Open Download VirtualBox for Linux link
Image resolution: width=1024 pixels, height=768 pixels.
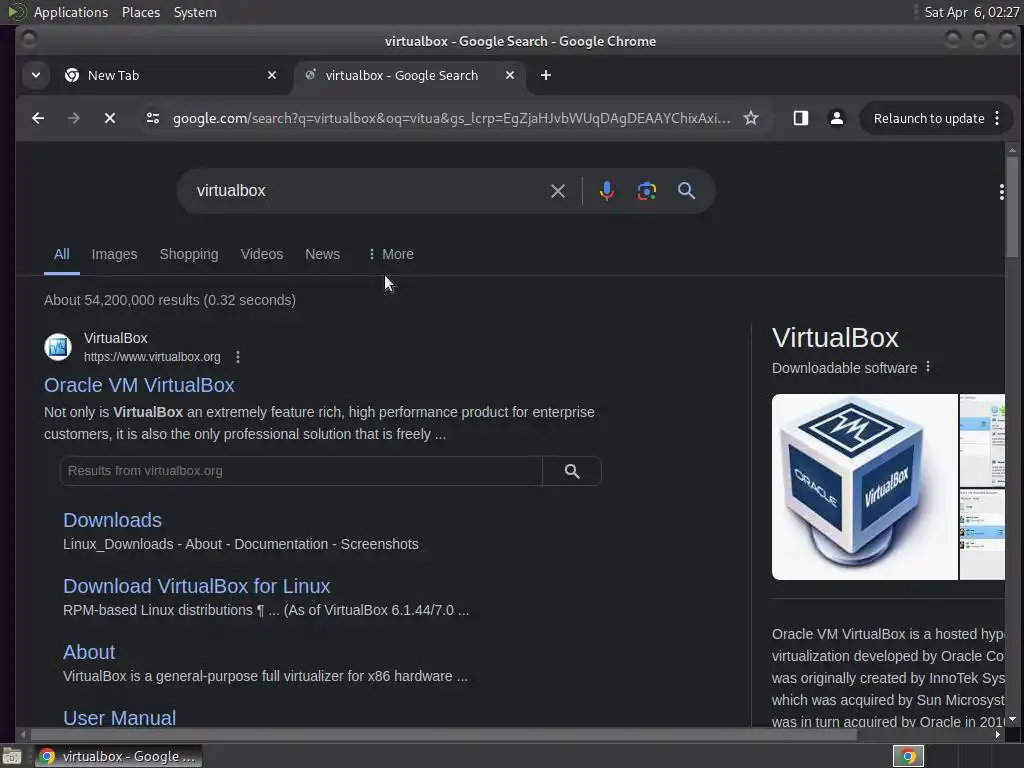[x=197, y=586]
